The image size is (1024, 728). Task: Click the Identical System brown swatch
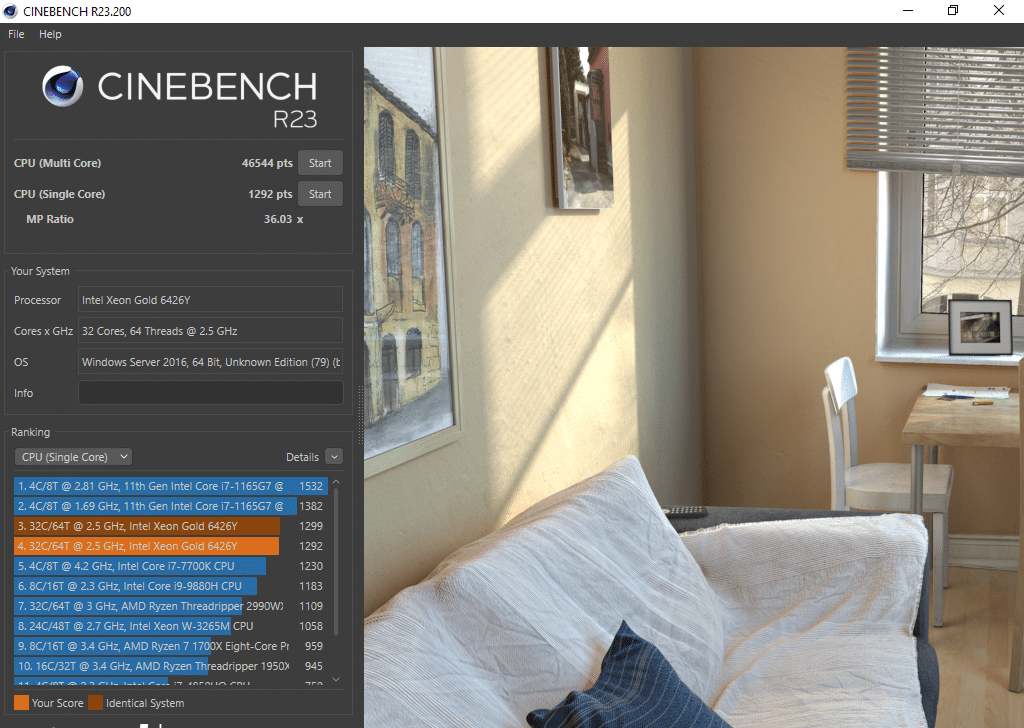point(95,703)
